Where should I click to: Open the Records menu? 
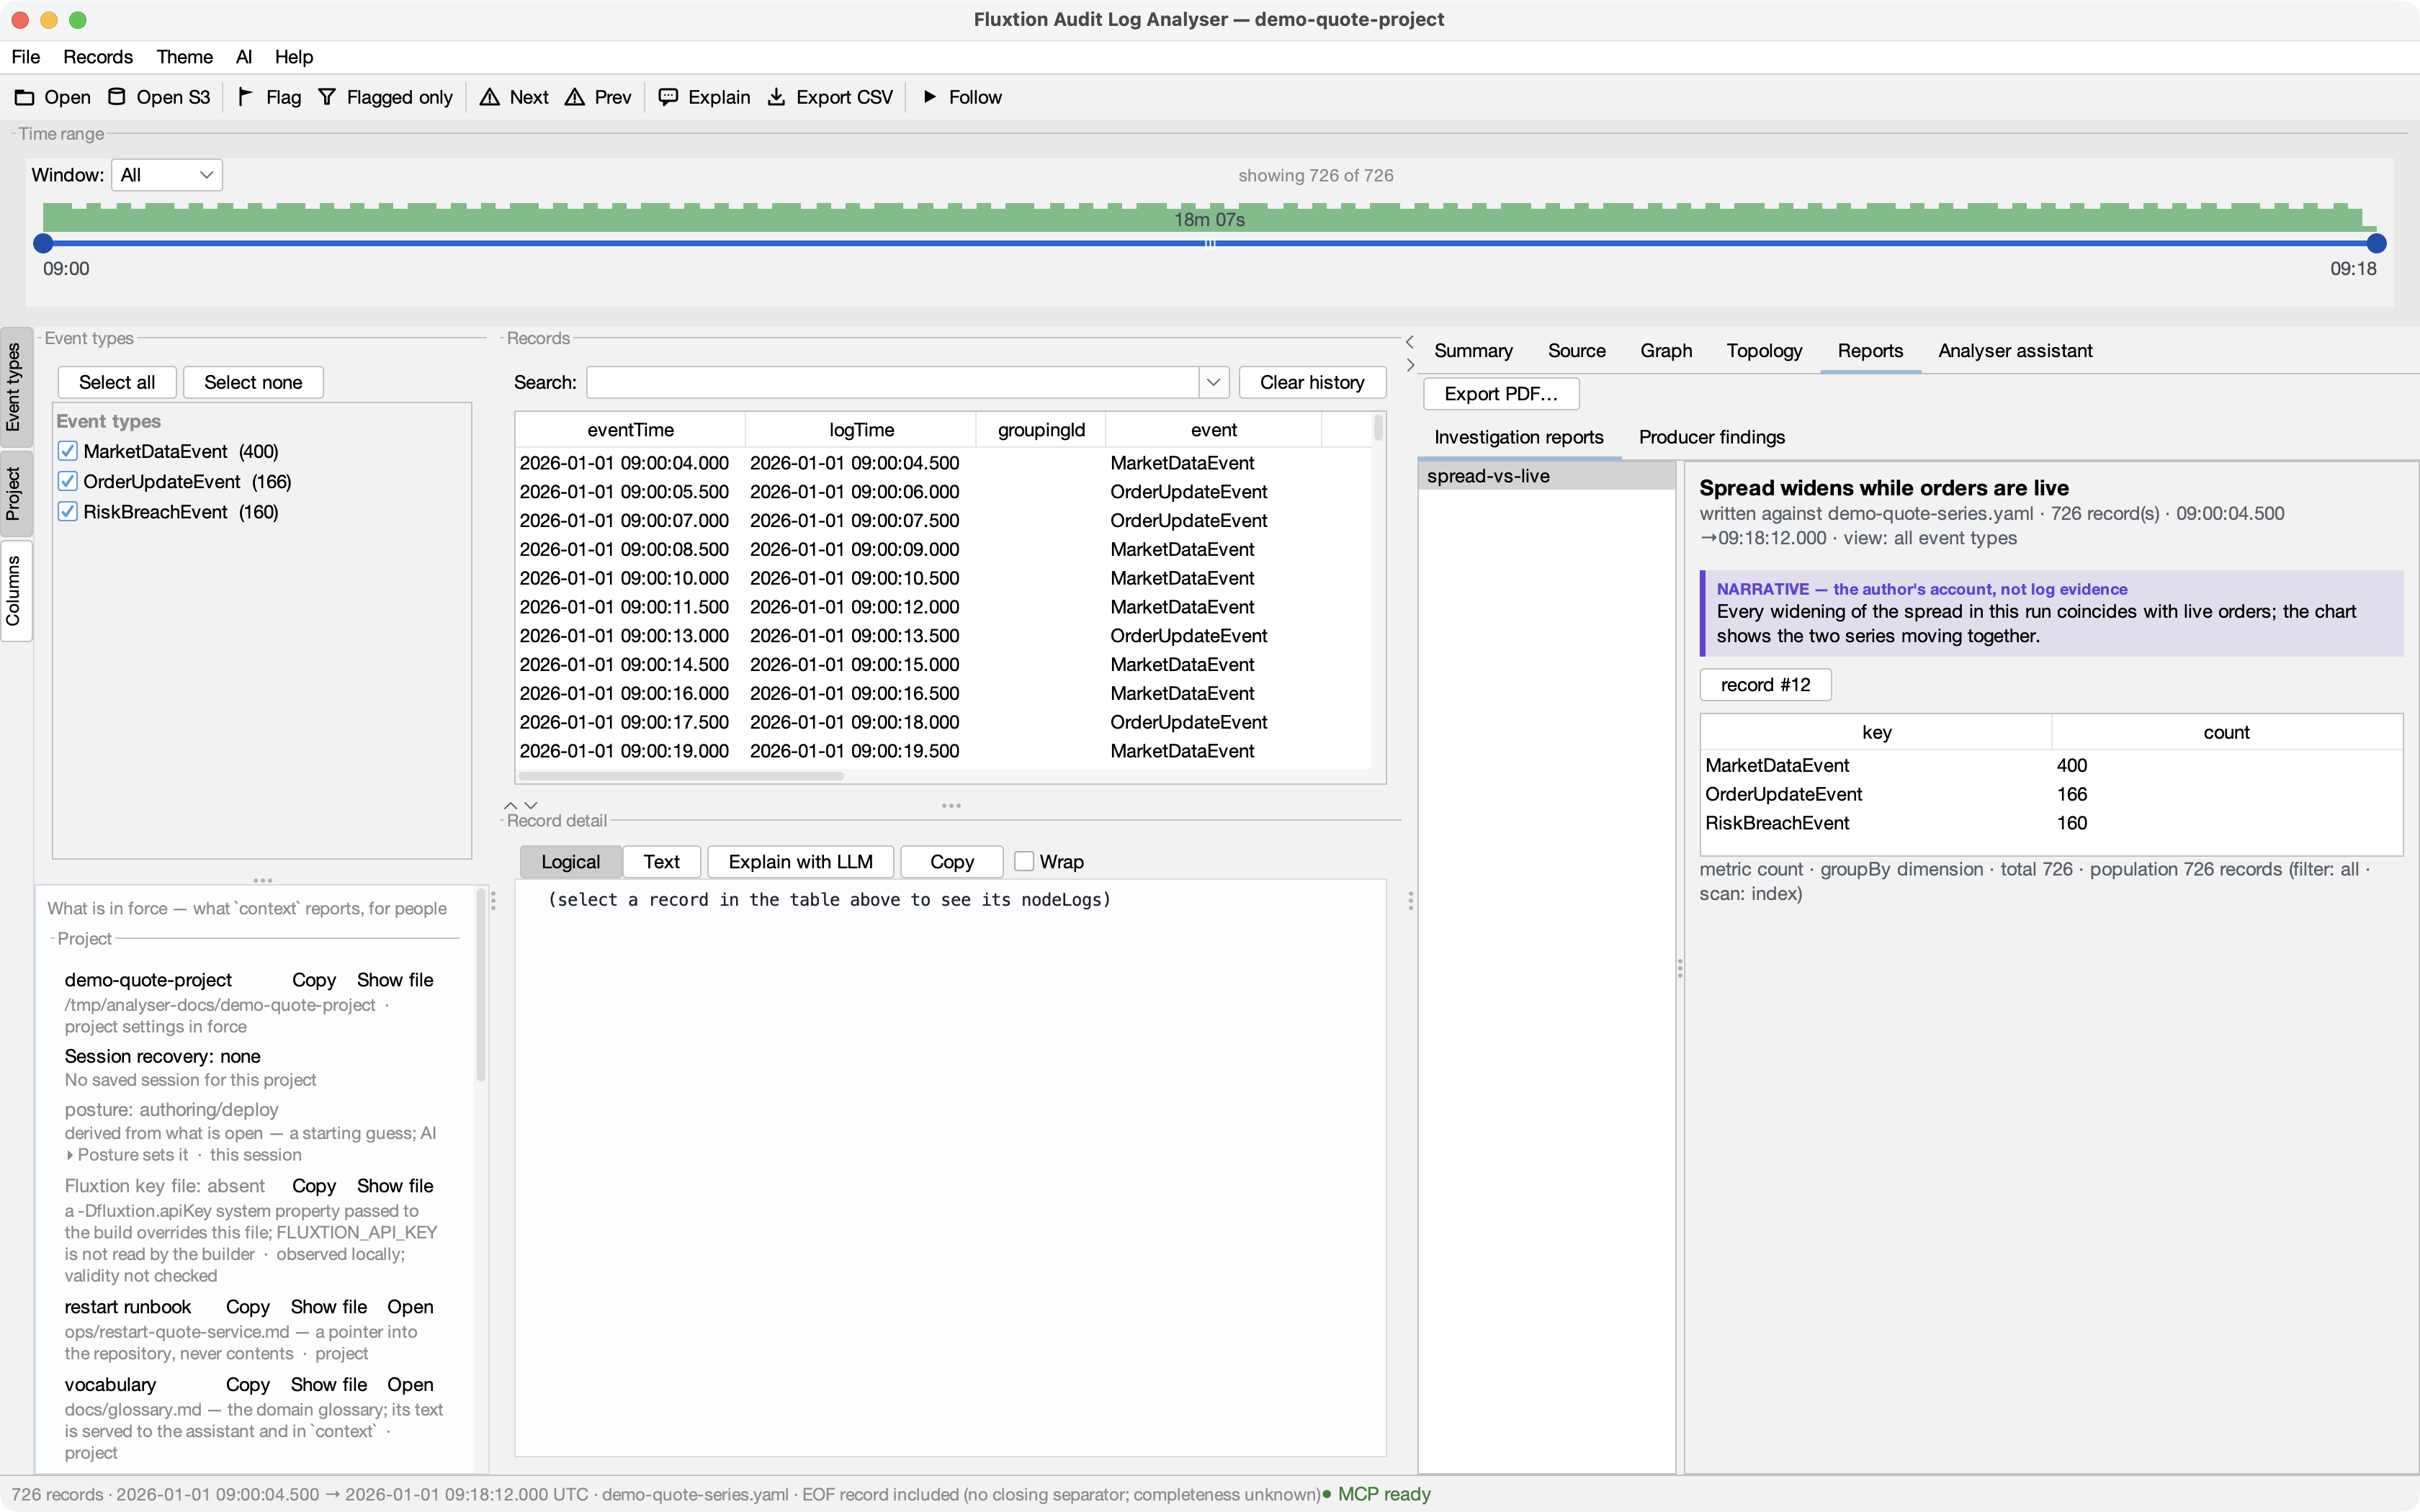(98, 57)
